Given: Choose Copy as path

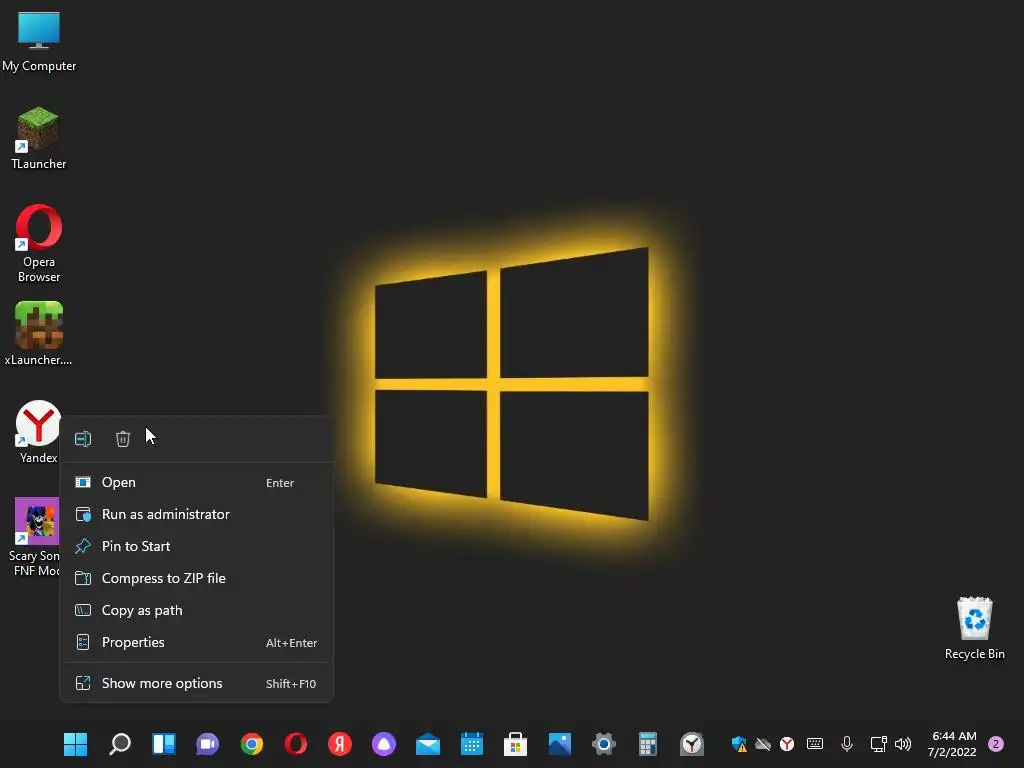Looking at the screenshot, I should click(196, 611).
